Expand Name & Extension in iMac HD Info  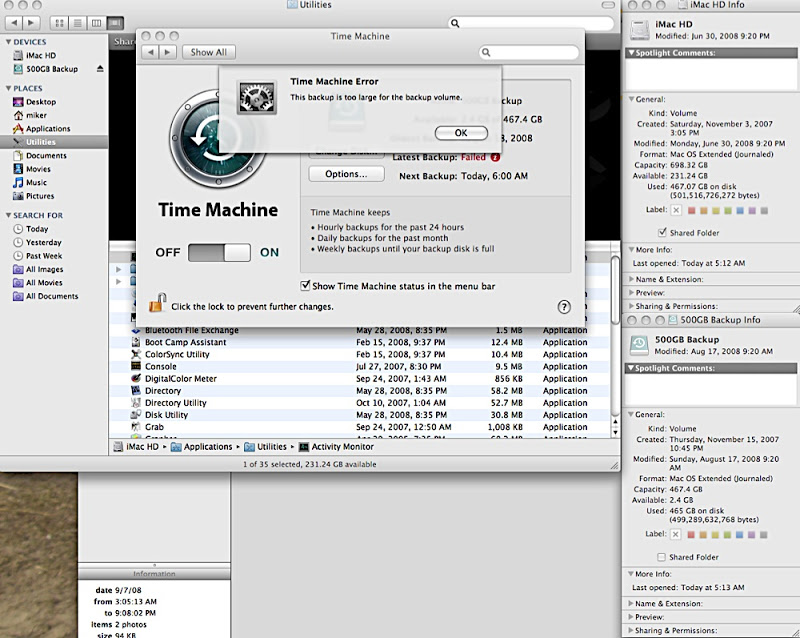631,279
